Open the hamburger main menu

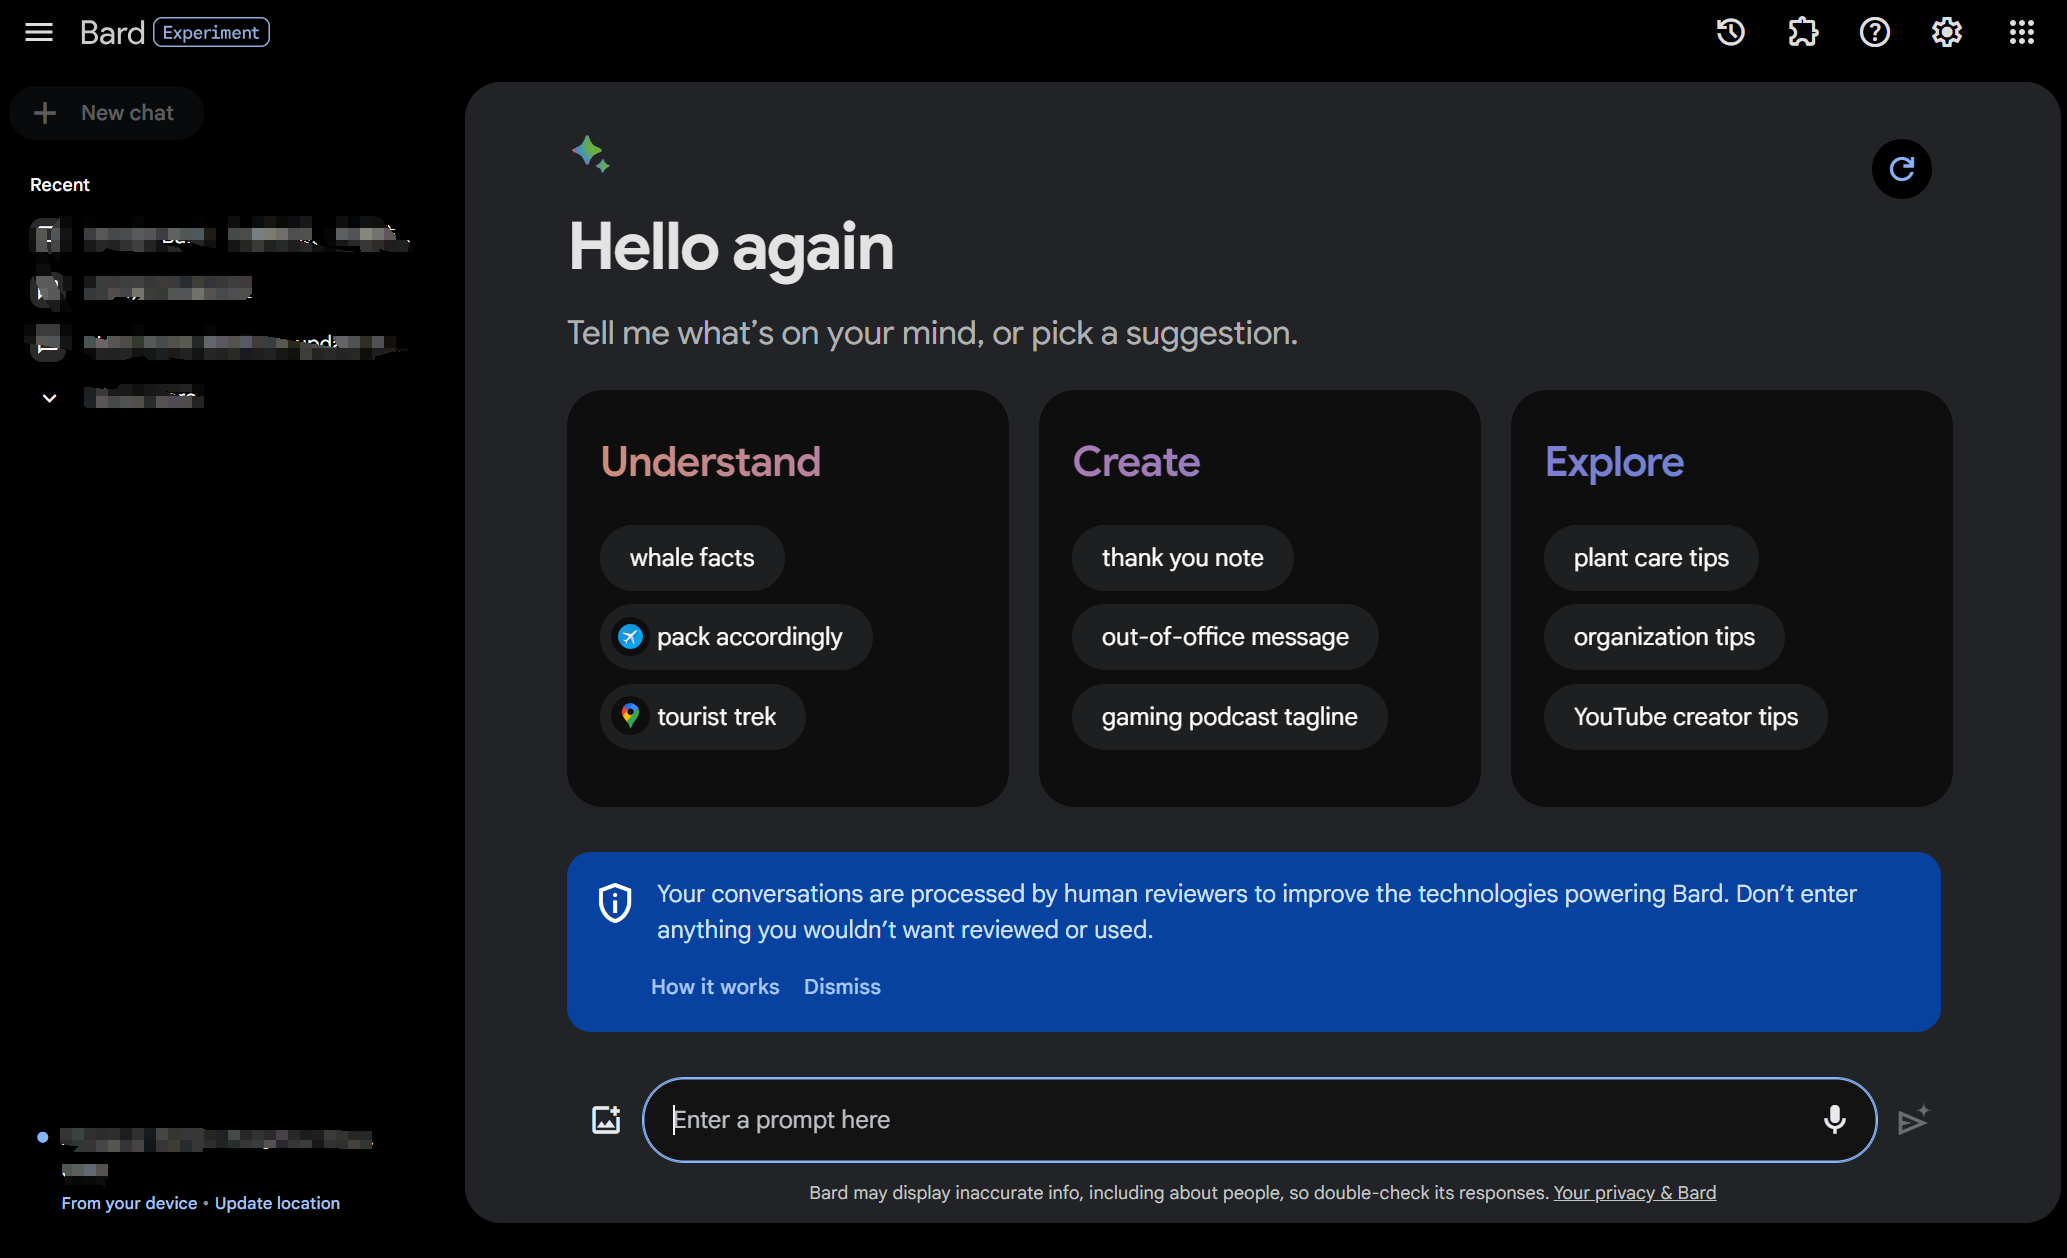pyautogui.click(x=39, y=32)
